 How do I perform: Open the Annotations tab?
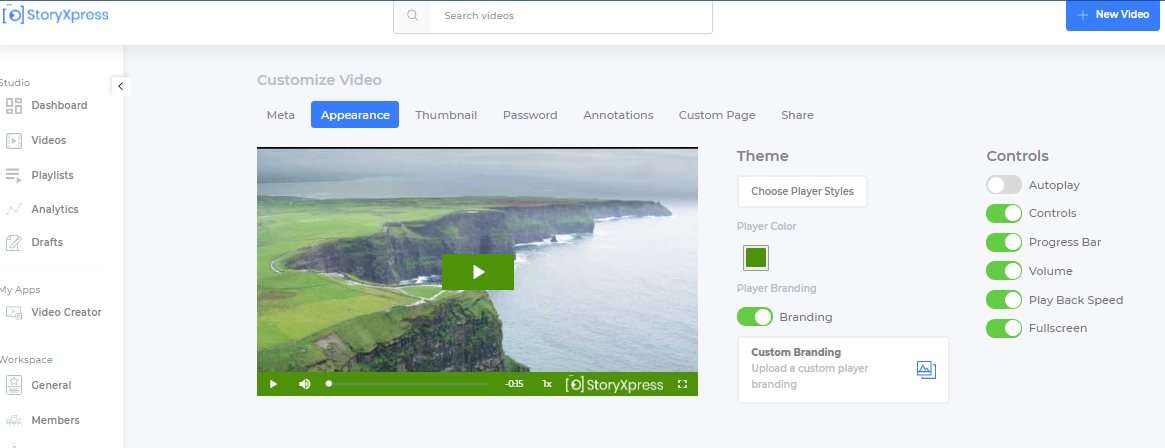[618, 115]
